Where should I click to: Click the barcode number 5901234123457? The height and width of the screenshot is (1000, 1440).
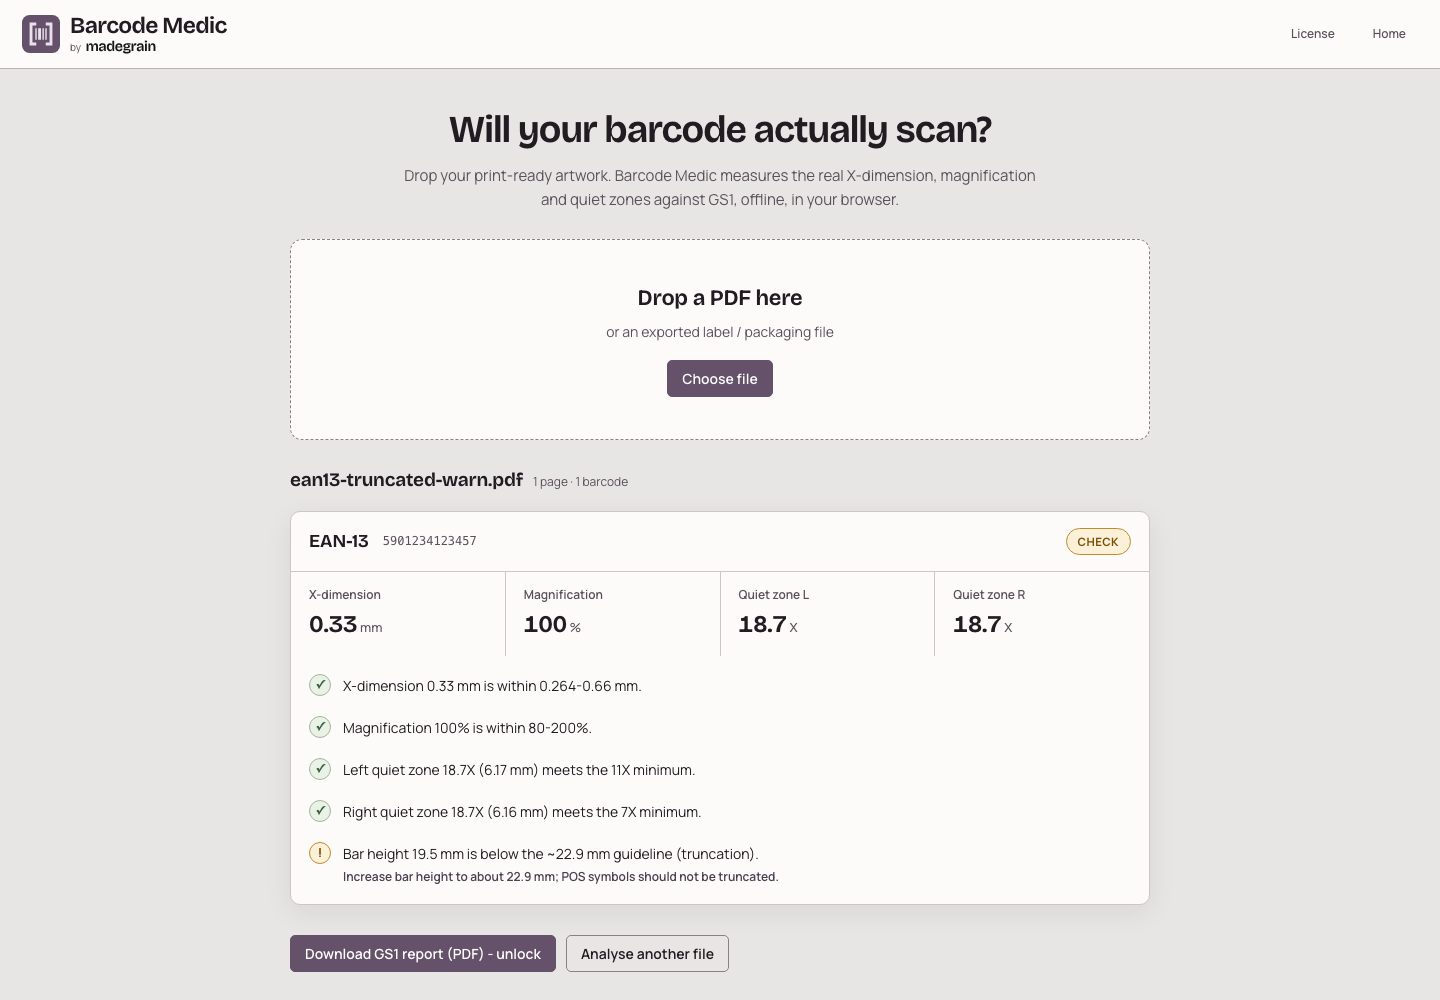[430, 541]
